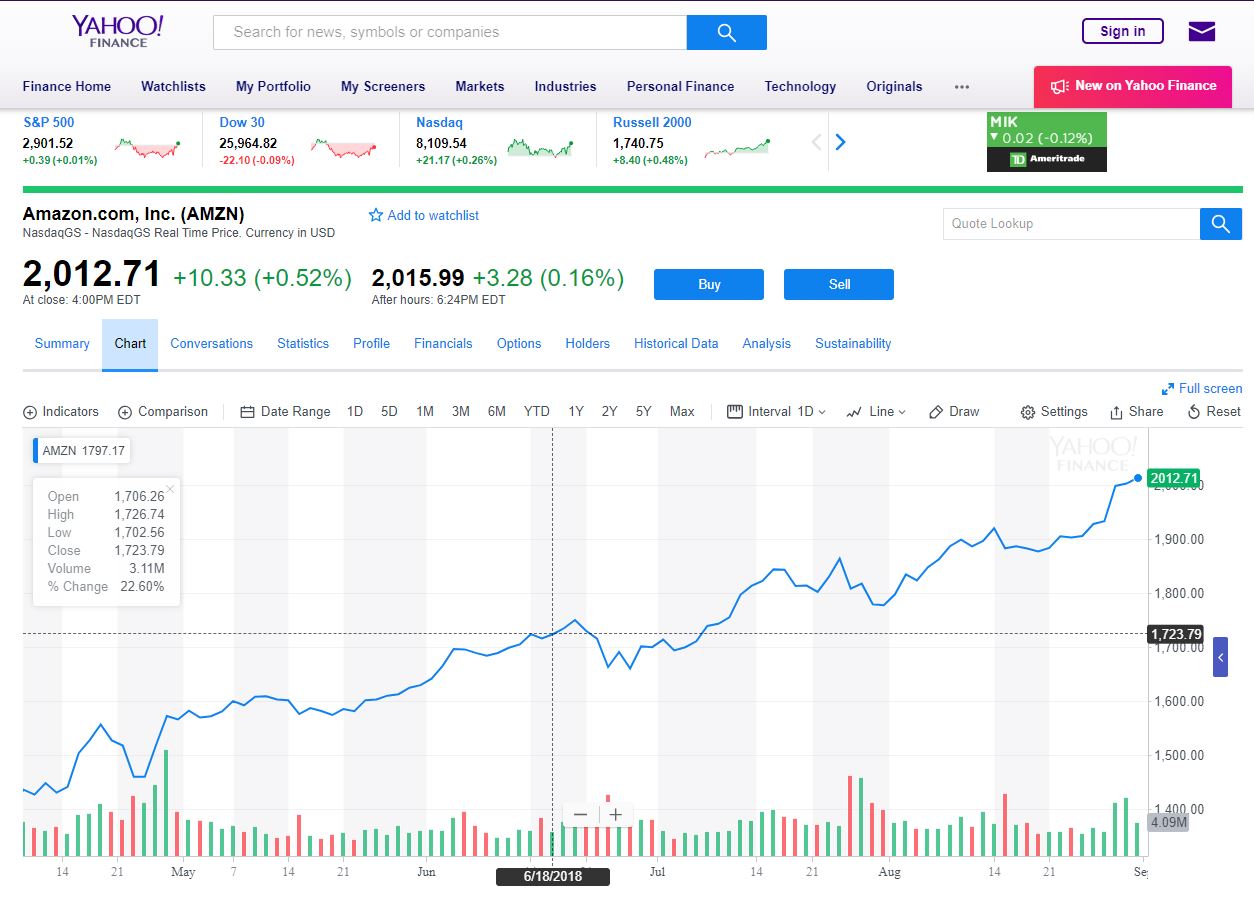The height and width of the screenshot is (900, 1254).
Task: Zoom out with the minus button
Action: (x=580, y=814)
